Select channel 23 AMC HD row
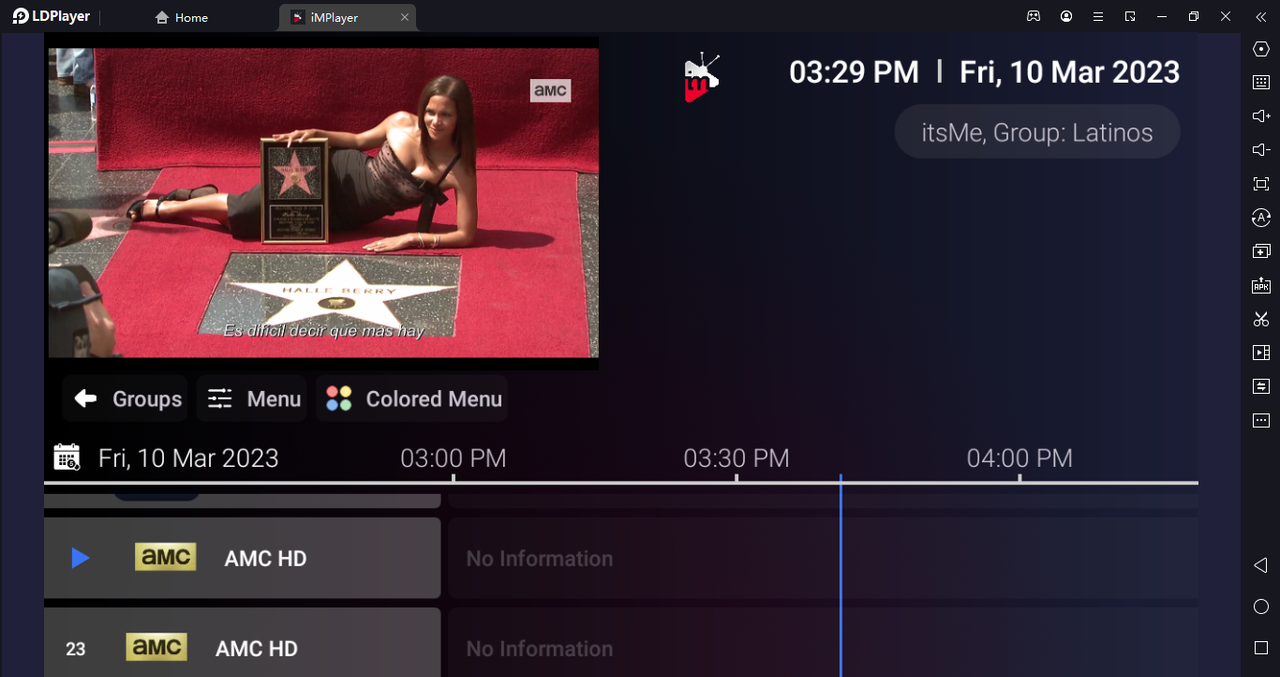 [242, 643]
